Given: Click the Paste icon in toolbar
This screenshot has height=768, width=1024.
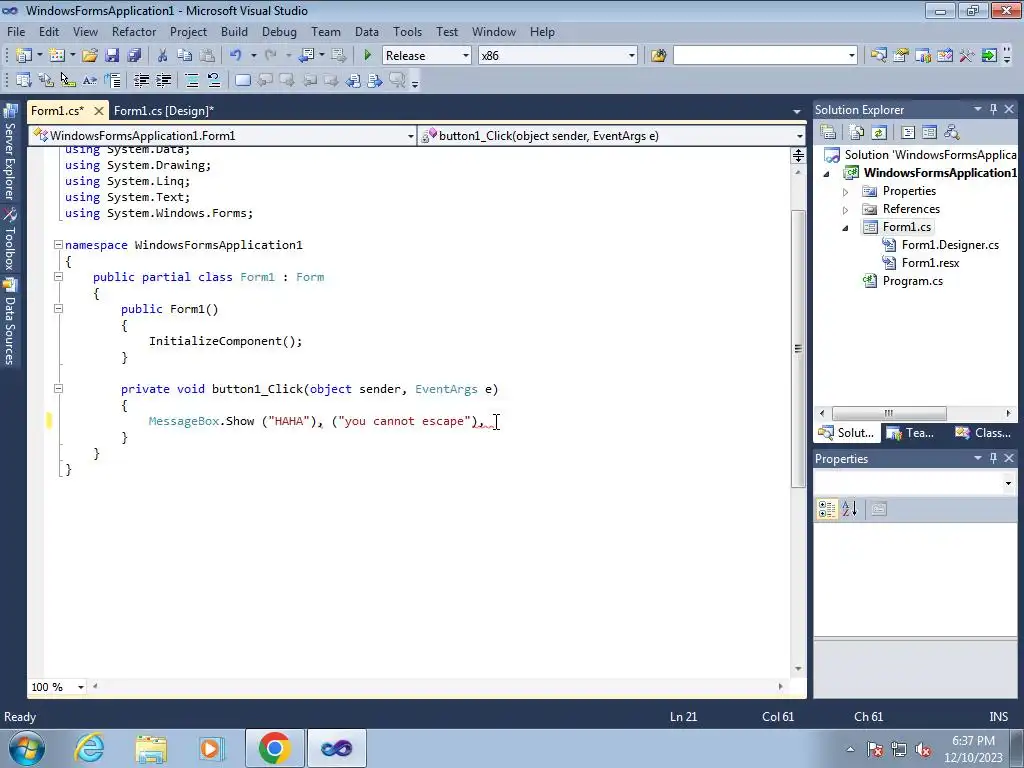Looking at the screenshot, I should coord(207,56).
